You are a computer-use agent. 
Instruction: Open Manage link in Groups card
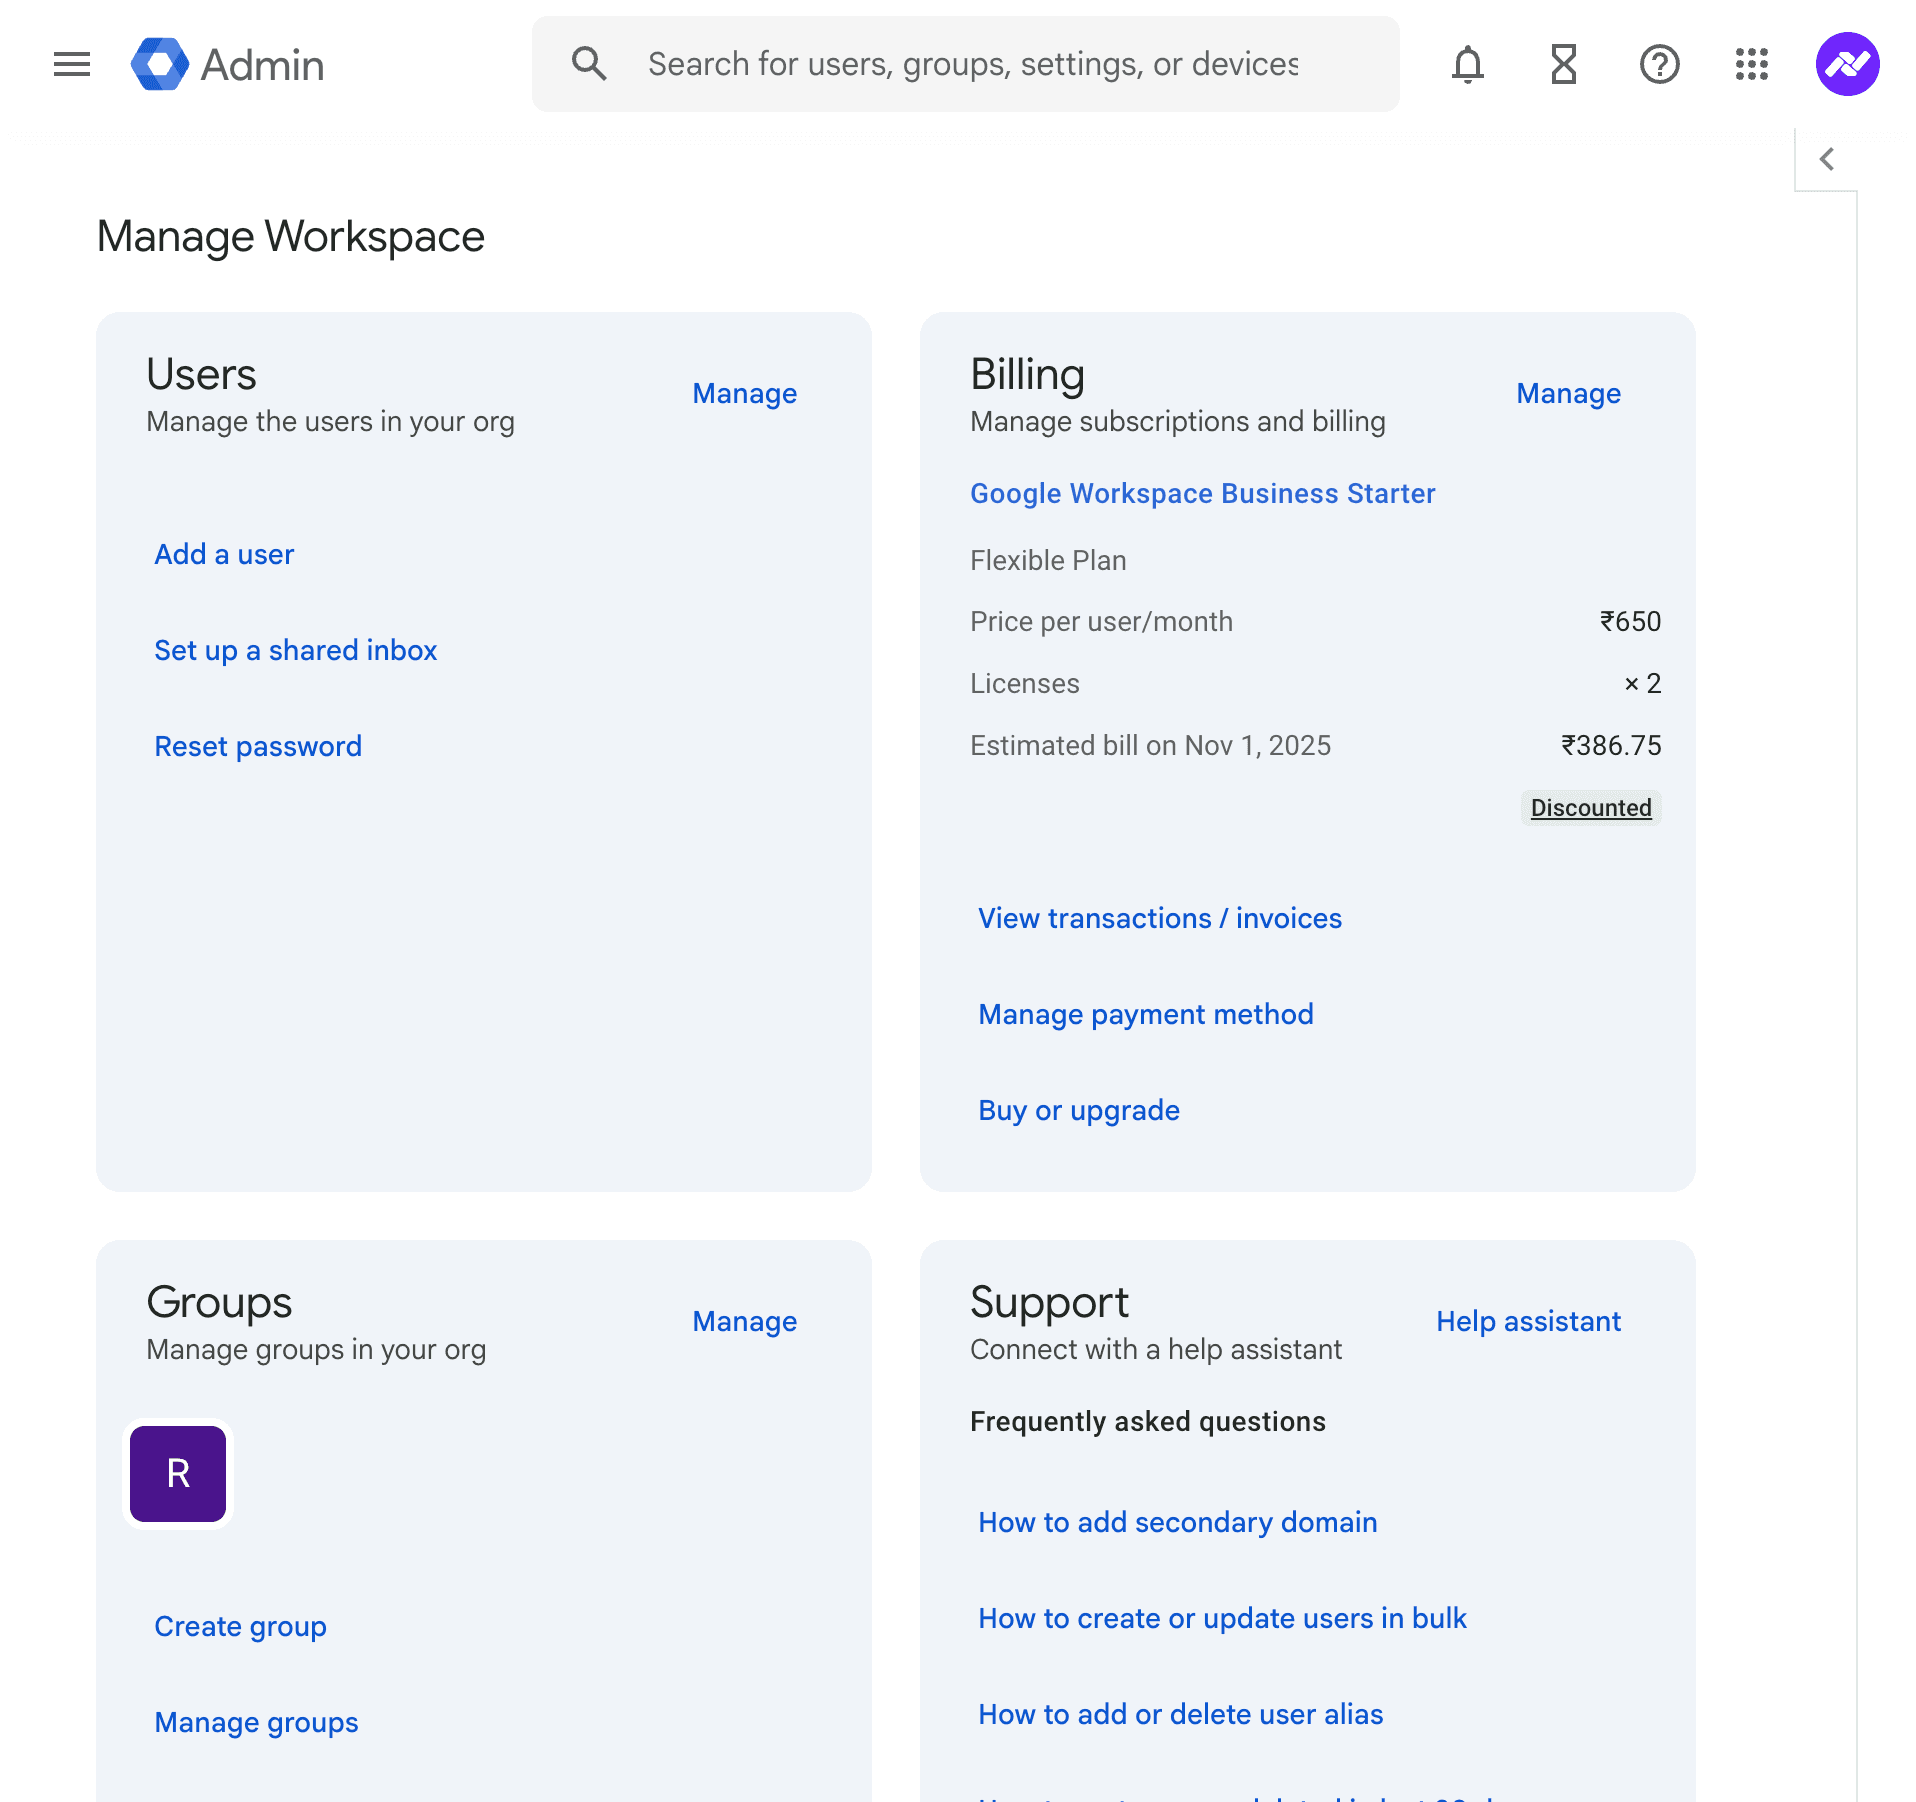coord(745,1321)
